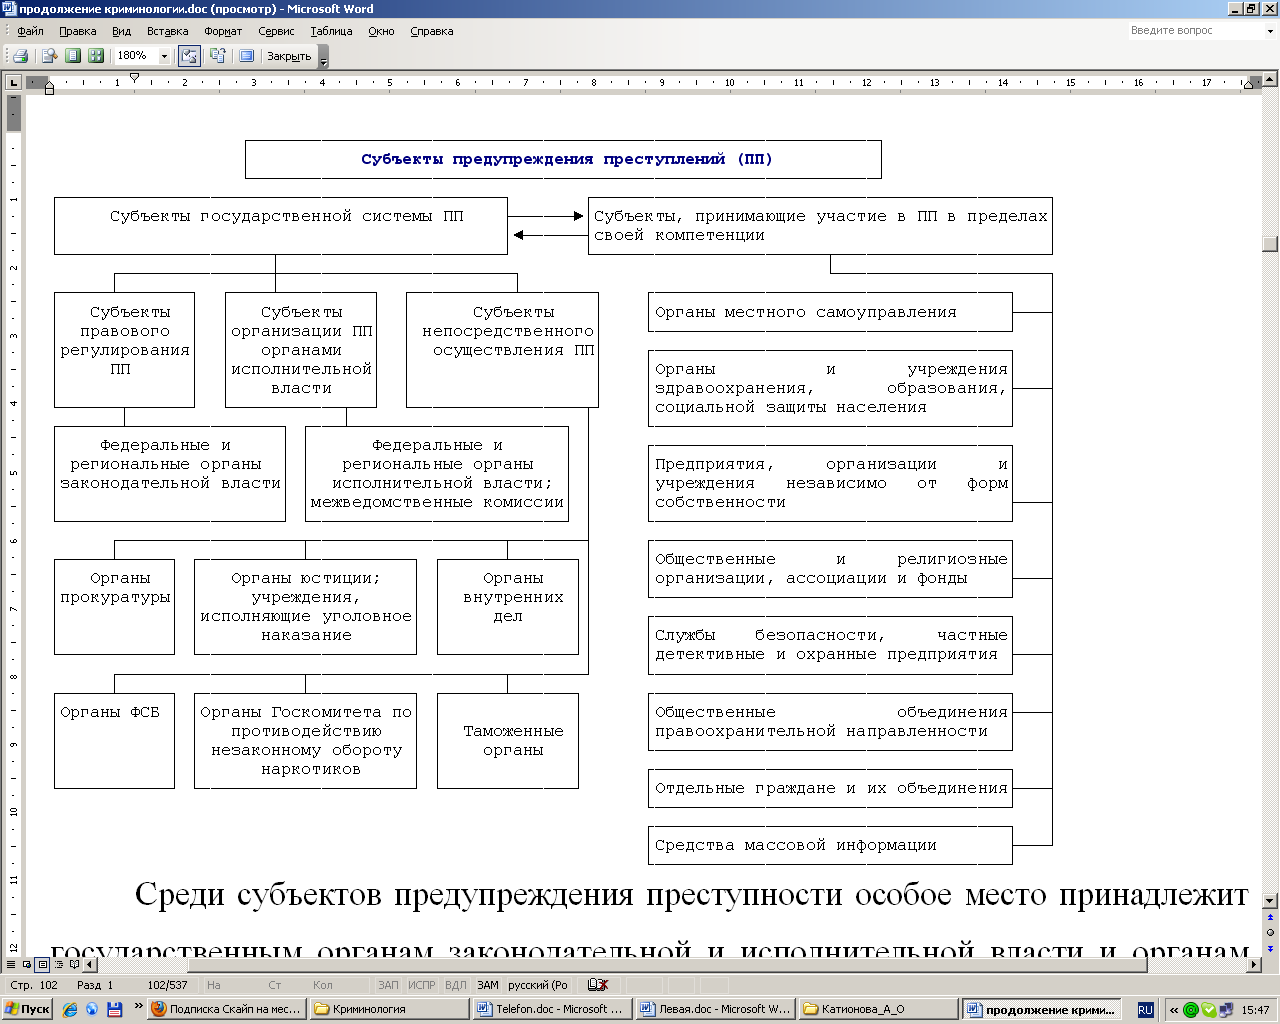Toggle ИСПР track changes indicator
Viewport: 1280px width, 1024px height.
click(x=422, y=985)
